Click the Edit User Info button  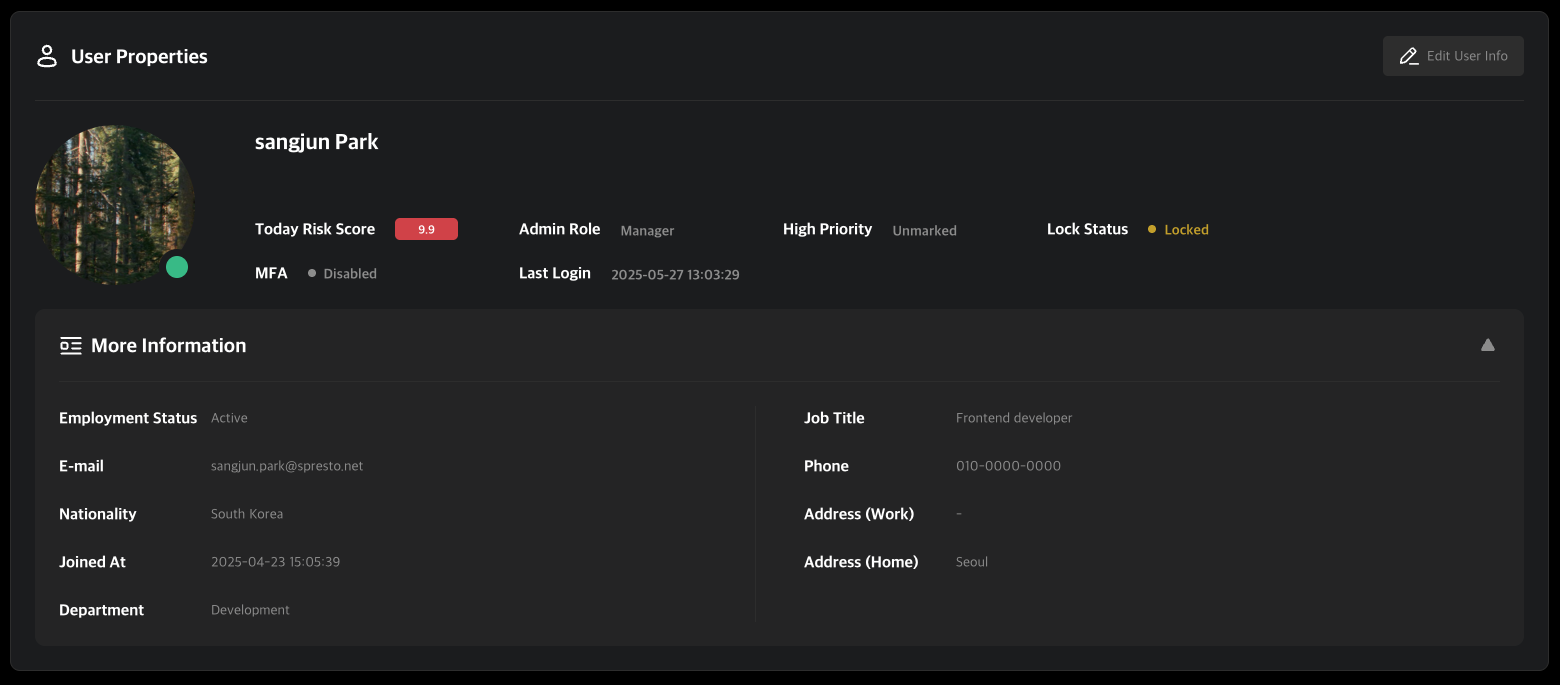coord(1452,56)
